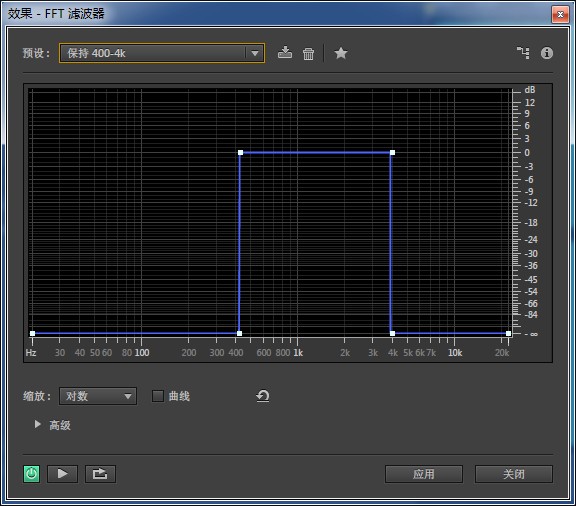Close the FFT filter window

click(560, 14)
